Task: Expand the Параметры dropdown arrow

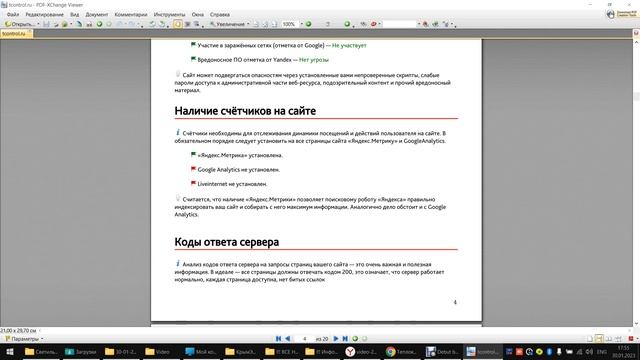Action: 42,339
